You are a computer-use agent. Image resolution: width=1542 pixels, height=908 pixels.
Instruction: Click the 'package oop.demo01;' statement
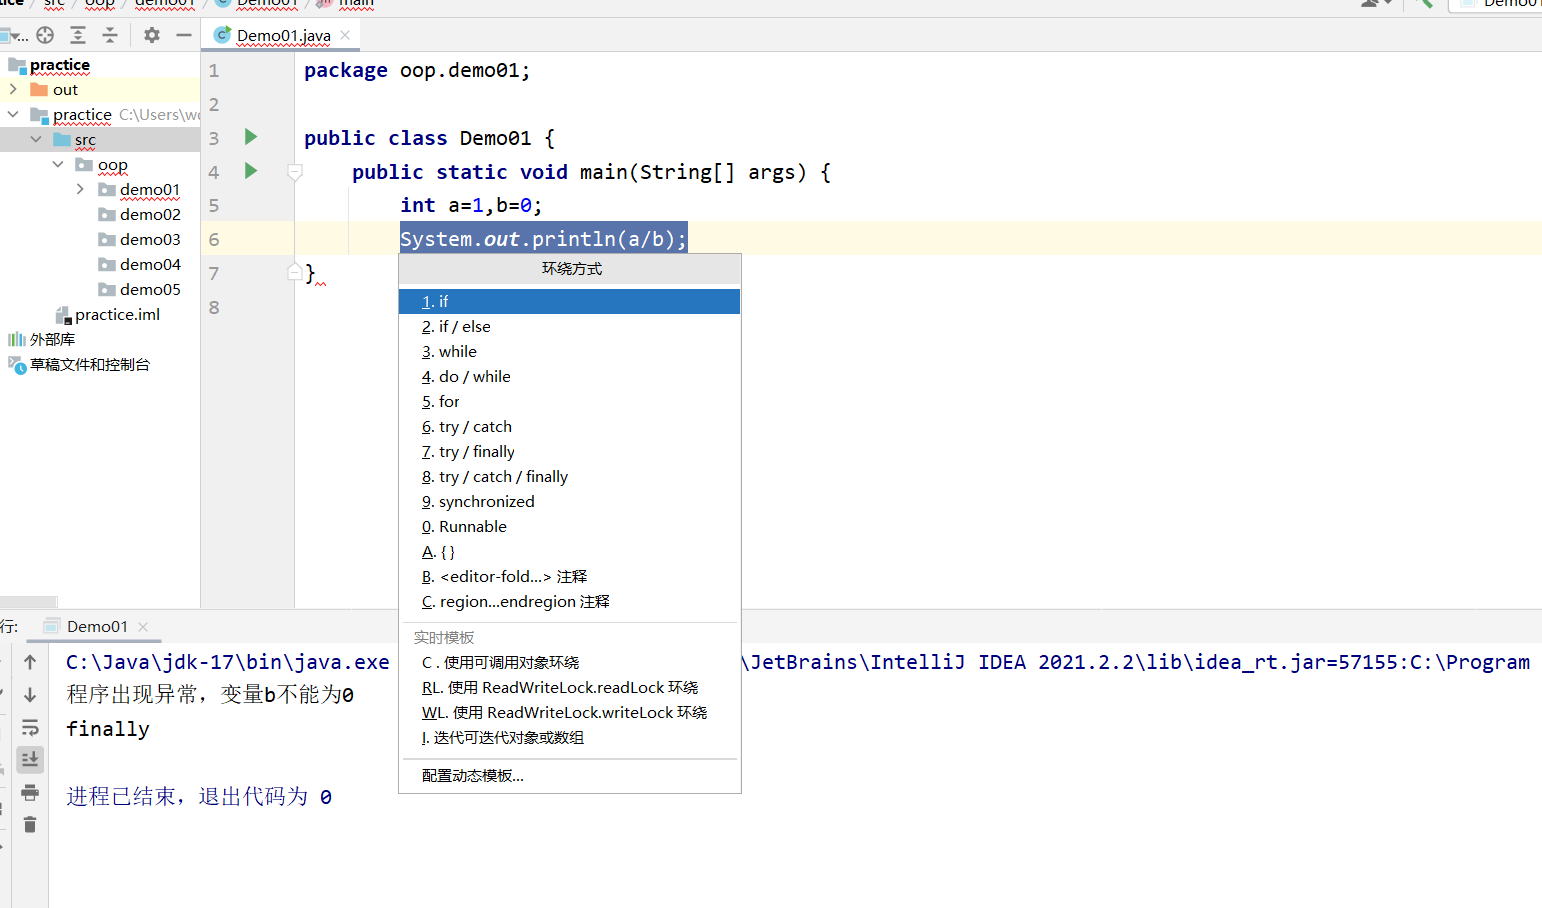(x=417, y=70)
